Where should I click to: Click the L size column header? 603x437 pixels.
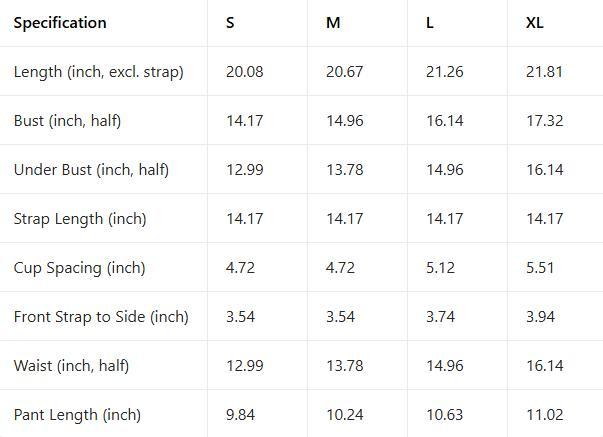click(430, 23)
